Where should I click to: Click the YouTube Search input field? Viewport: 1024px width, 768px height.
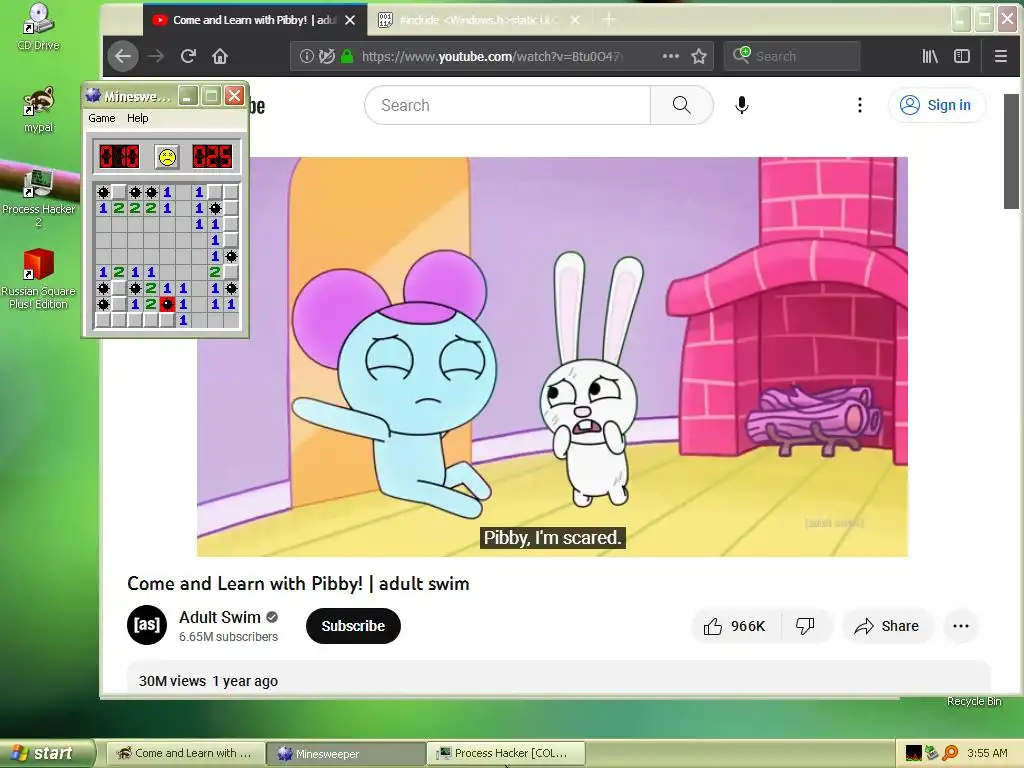[507, 104]
